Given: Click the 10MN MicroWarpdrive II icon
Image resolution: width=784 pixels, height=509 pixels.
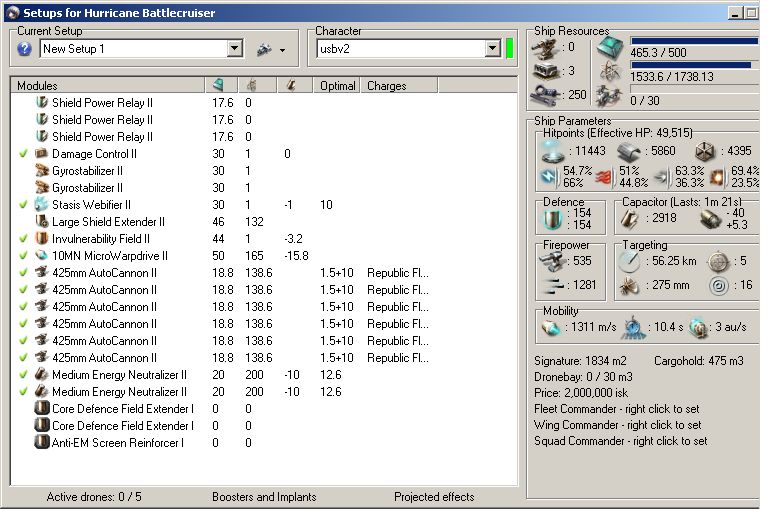Looking at the screenshot, I should [42, 255].
